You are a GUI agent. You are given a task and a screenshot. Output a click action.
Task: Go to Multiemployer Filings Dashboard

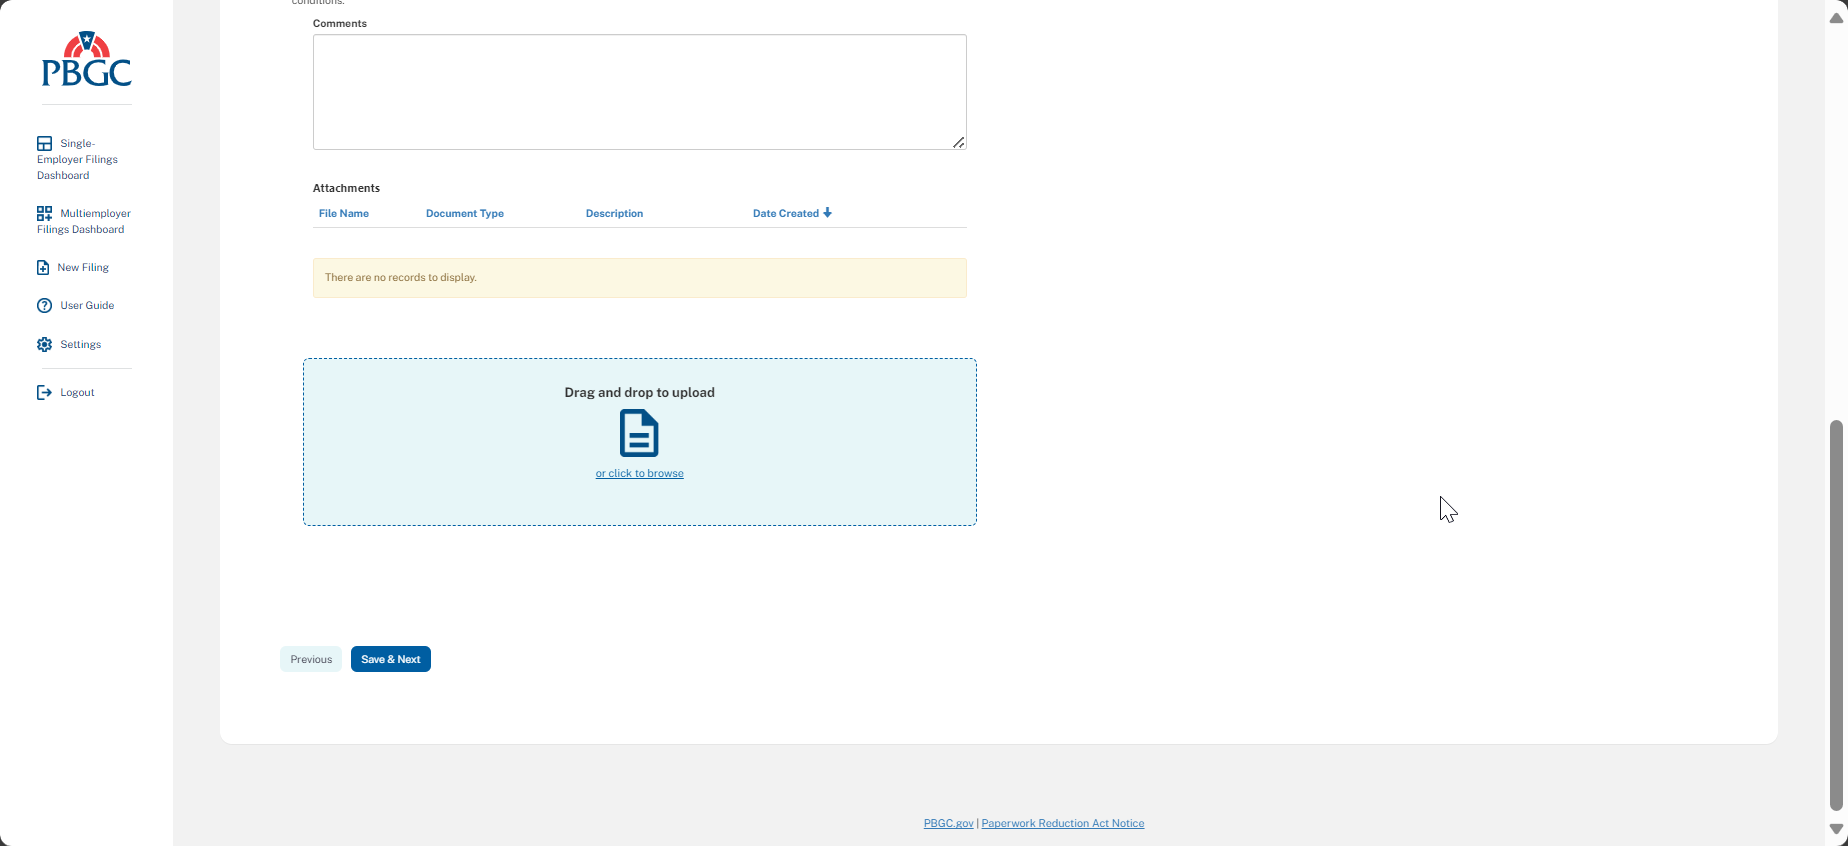tap(84, 221)
